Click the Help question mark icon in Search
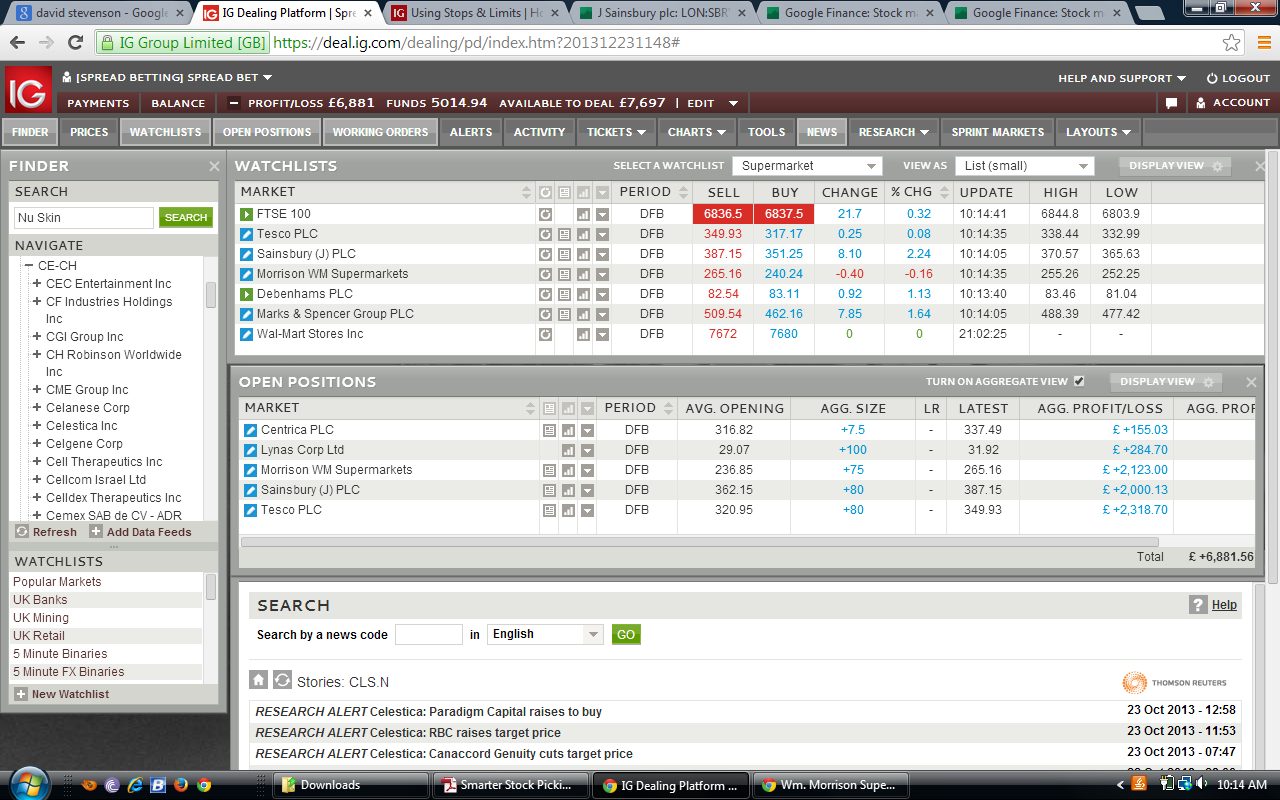Viewport: 1280px width, 800px height. pos(1198,605)
